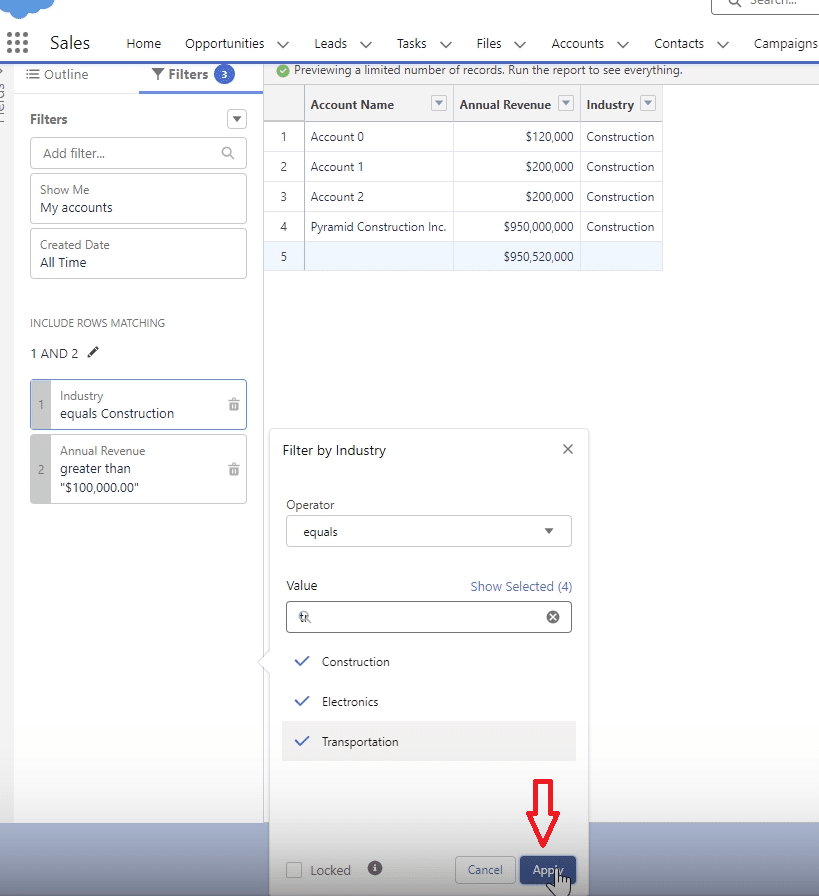This screenshot has height=896, width=819.
Task: Click the pencil icon to edit filter logic
Action: (93, 353)
